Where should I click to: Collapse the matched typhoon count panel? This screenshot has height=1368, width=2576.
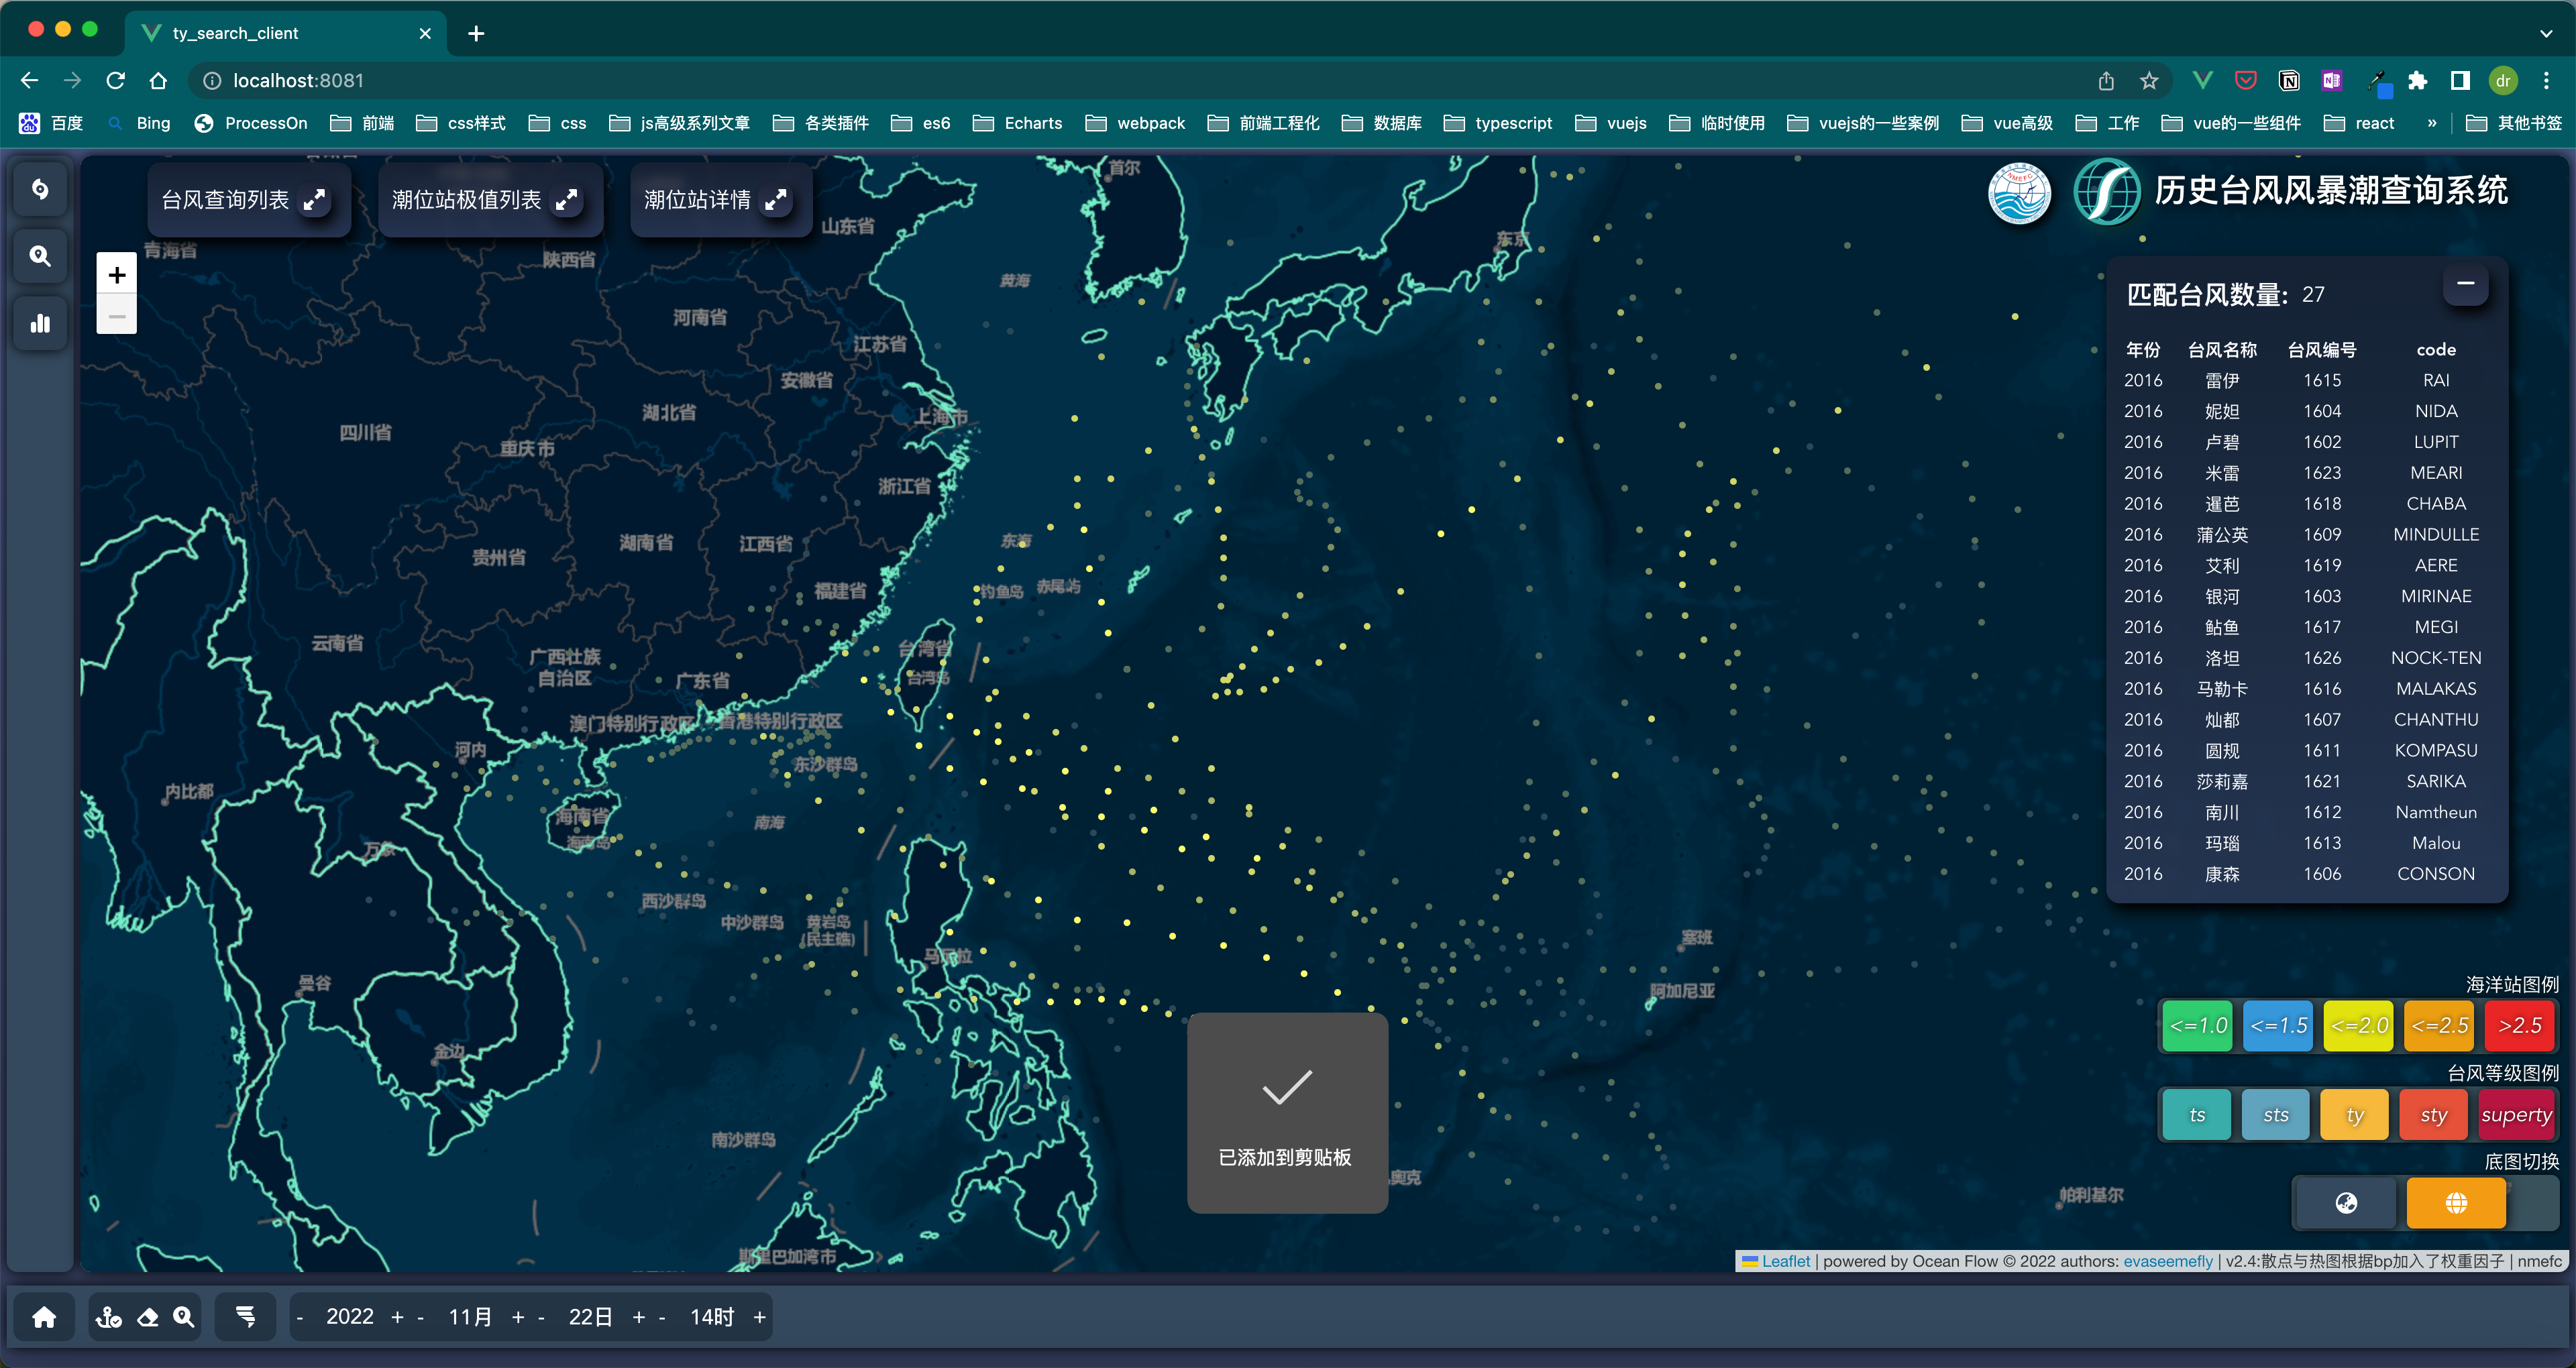click(2465, 284)
